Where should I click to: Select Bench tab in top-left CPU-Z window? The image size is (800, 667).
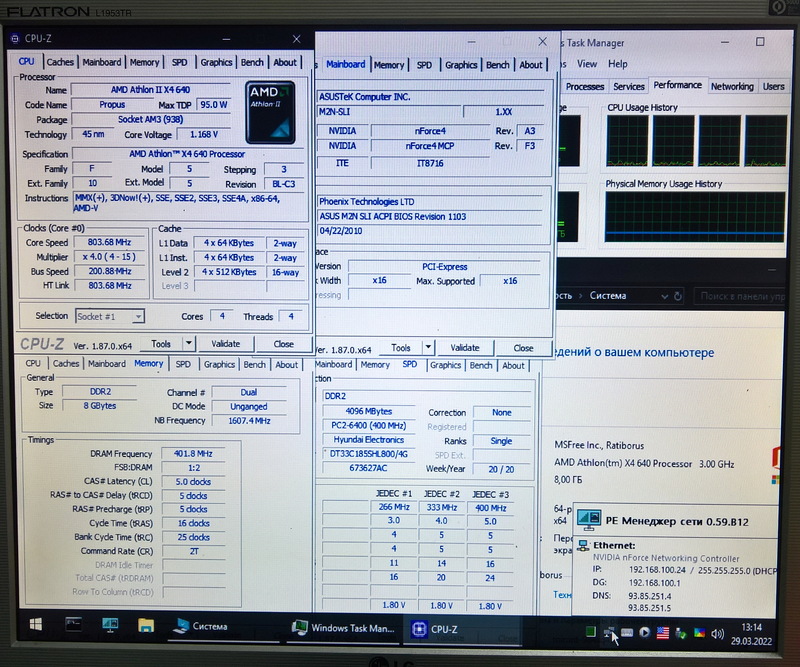click(x=252, y=62)
